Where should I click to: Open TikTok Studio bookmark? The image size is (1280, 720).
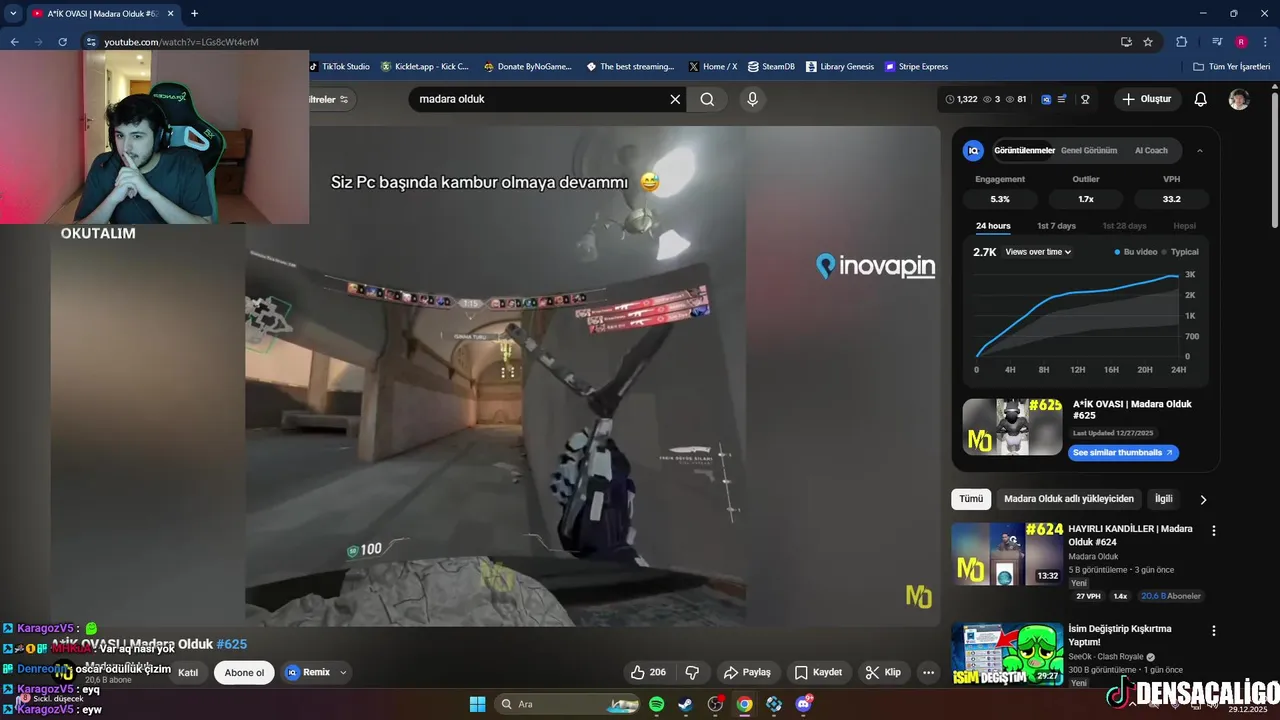pos(339,67)
